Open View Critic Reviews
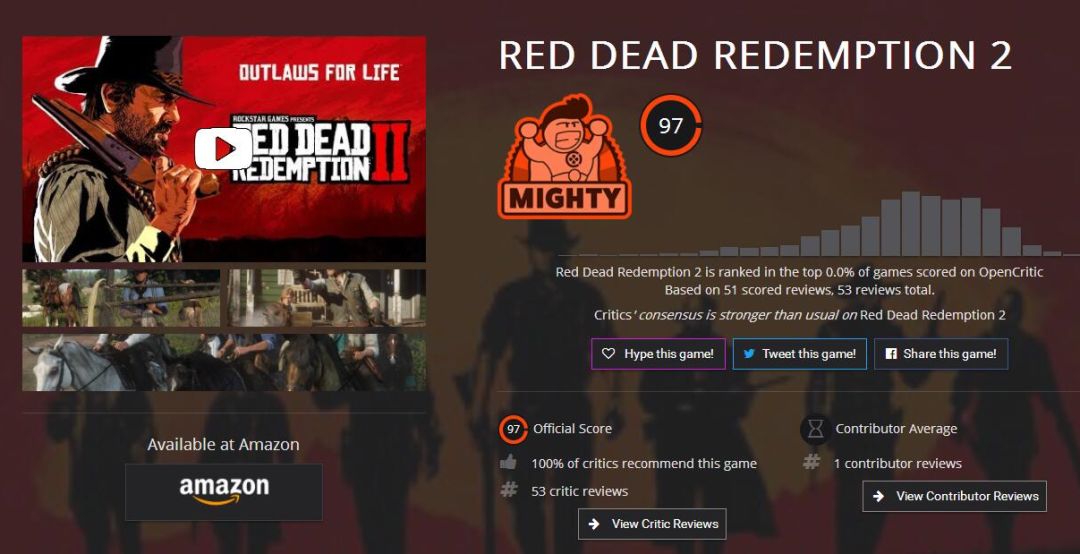The height and width of the screenshot is (554, 1080). click(x=652, y=524)
